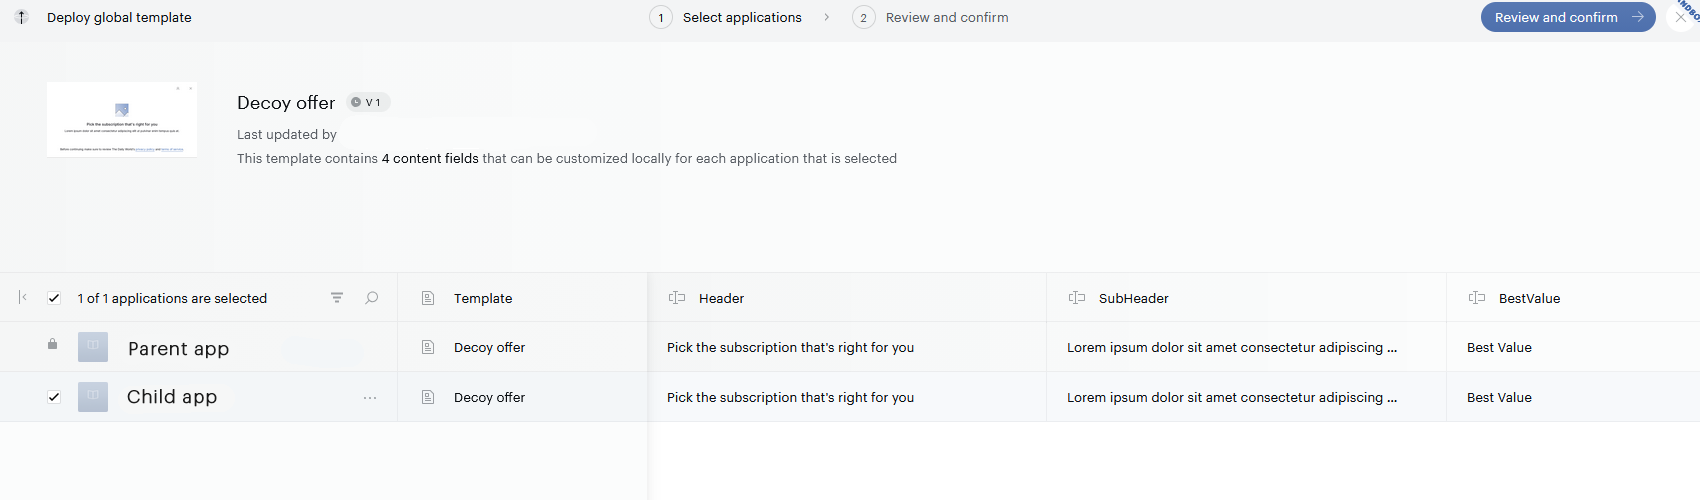Click Parent app Decoy offer template cell
The width and height of the screenshot is (1700, 500).
(522, 347)
